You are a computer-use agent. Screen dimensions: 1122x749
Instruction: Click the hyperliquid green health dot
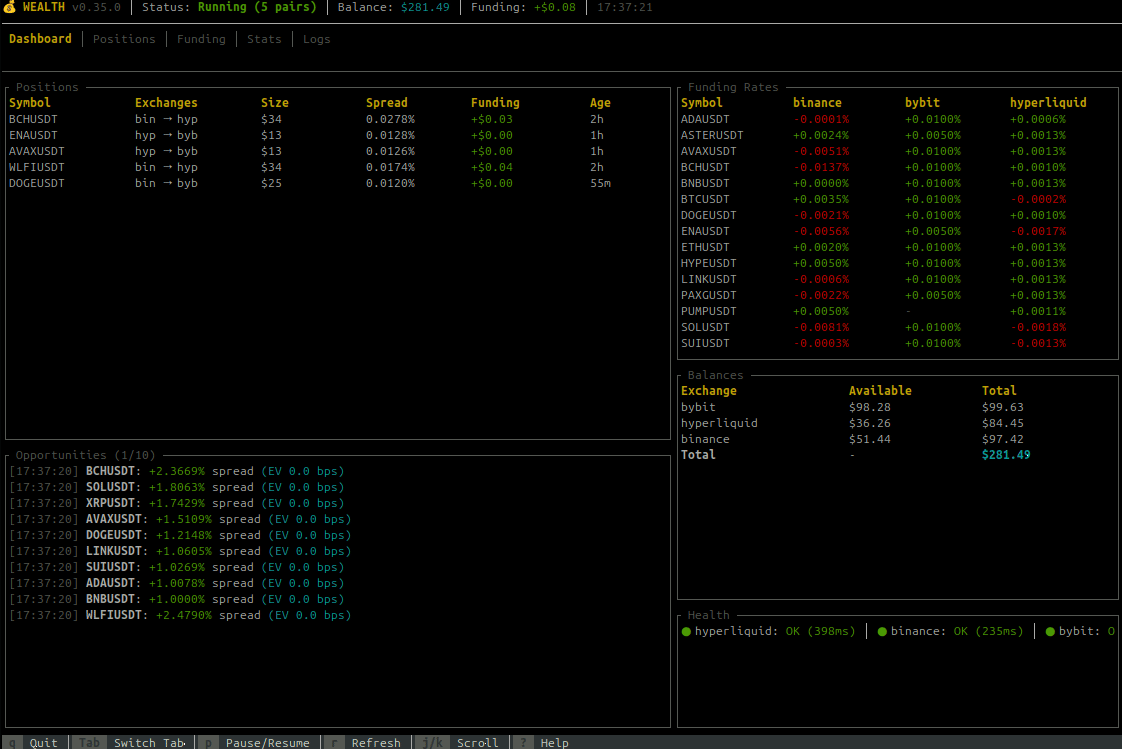click(686, 631)
